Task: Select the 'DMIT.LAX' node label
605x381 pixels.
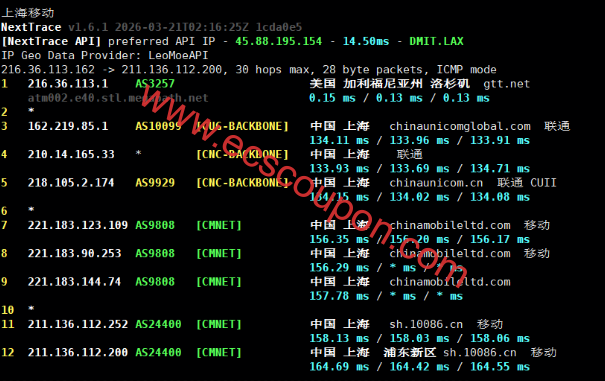Action: (x=436, y=41)
